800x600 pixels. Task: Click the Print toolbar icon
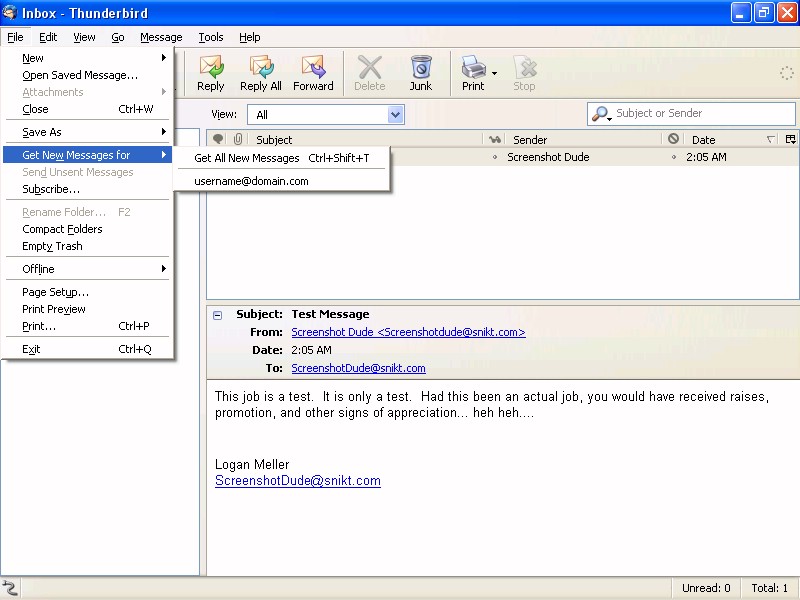click(x=473, y=73)
